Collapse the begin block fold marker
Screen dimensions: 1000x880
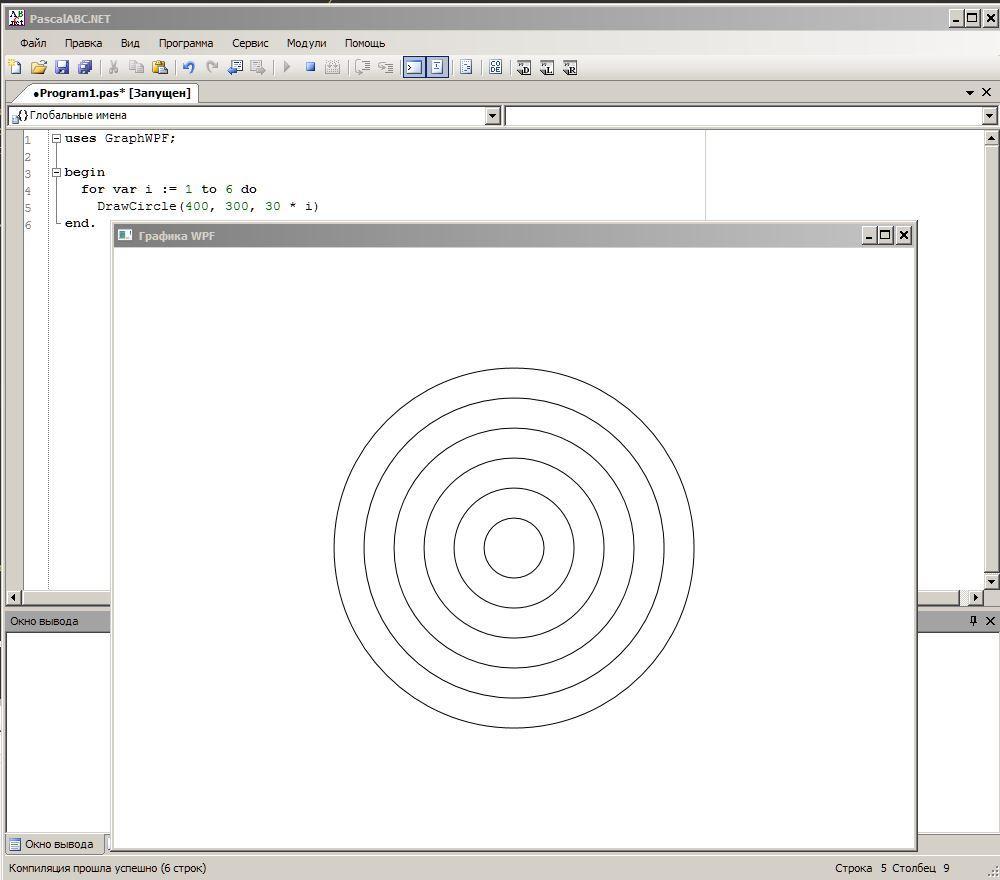tap(56, 172)
